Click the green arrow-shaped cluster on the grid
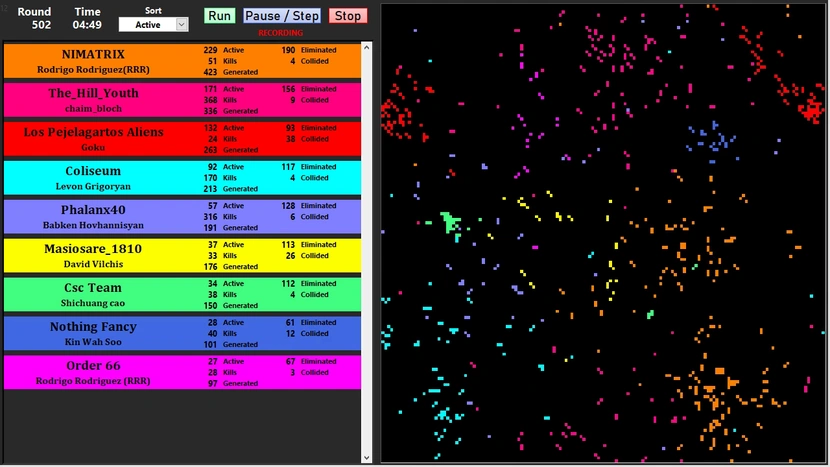This screenshot has height=467, width=830. [x=449, y=222]
